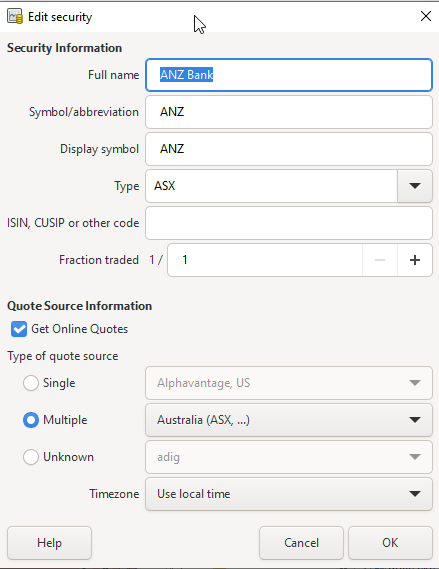
Task: Click the Display symbol field
Action: point(289,149)
